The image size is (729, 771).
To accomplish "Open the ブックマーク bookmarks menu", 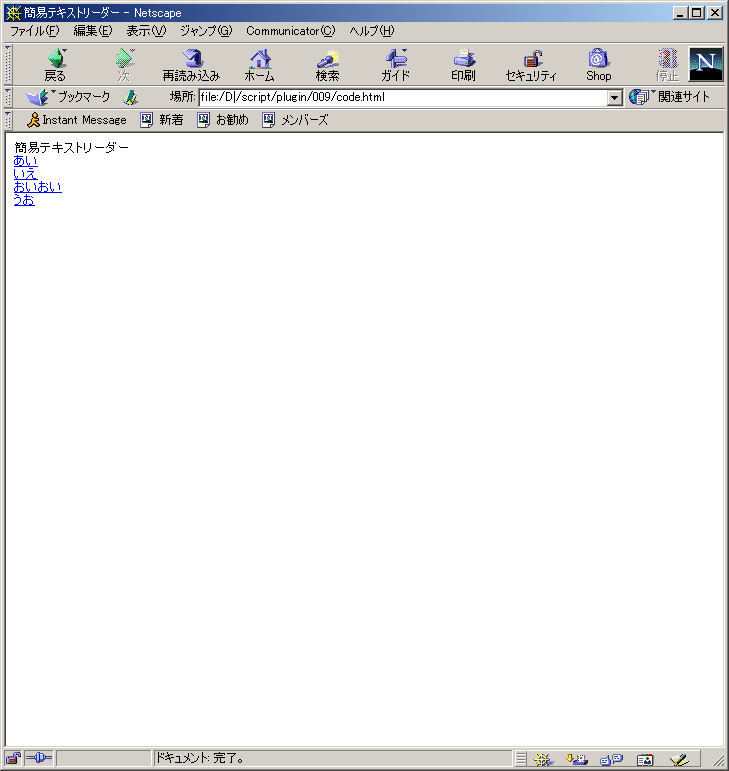I will (x=68, y=97).
